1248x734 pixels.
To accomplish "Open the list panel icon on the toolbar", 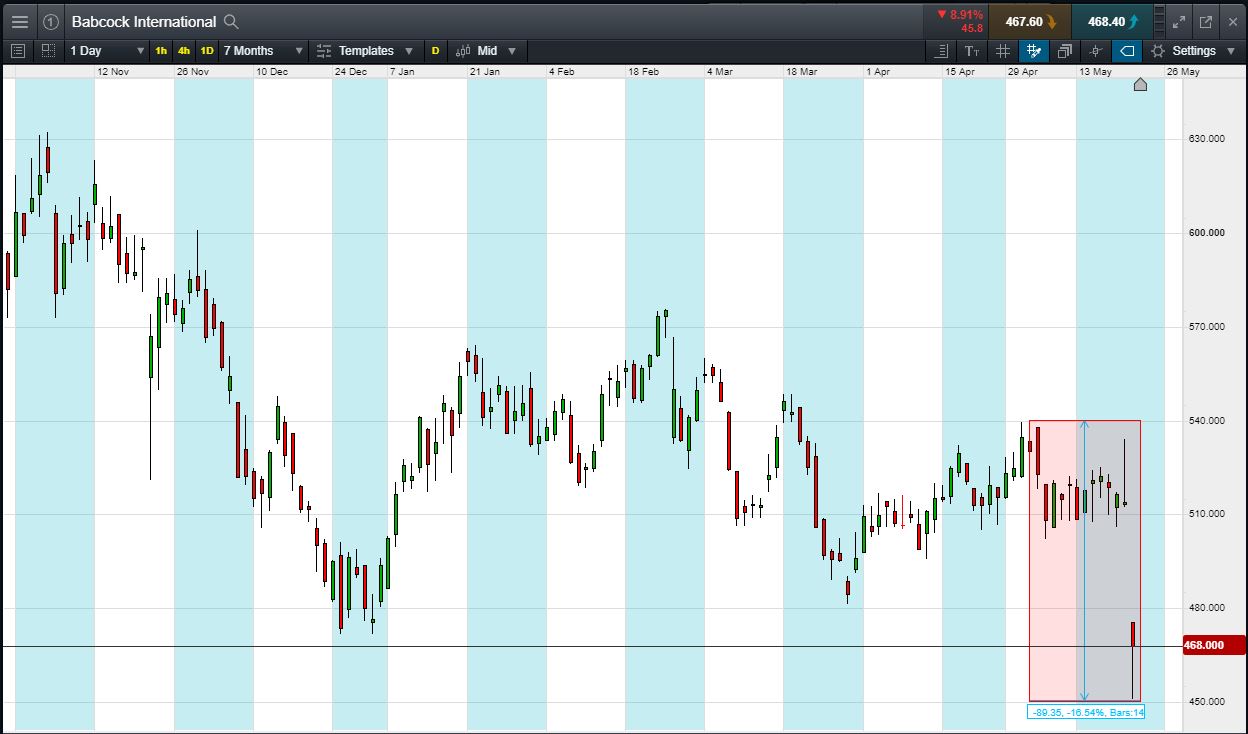I will [x=18, y=50].
